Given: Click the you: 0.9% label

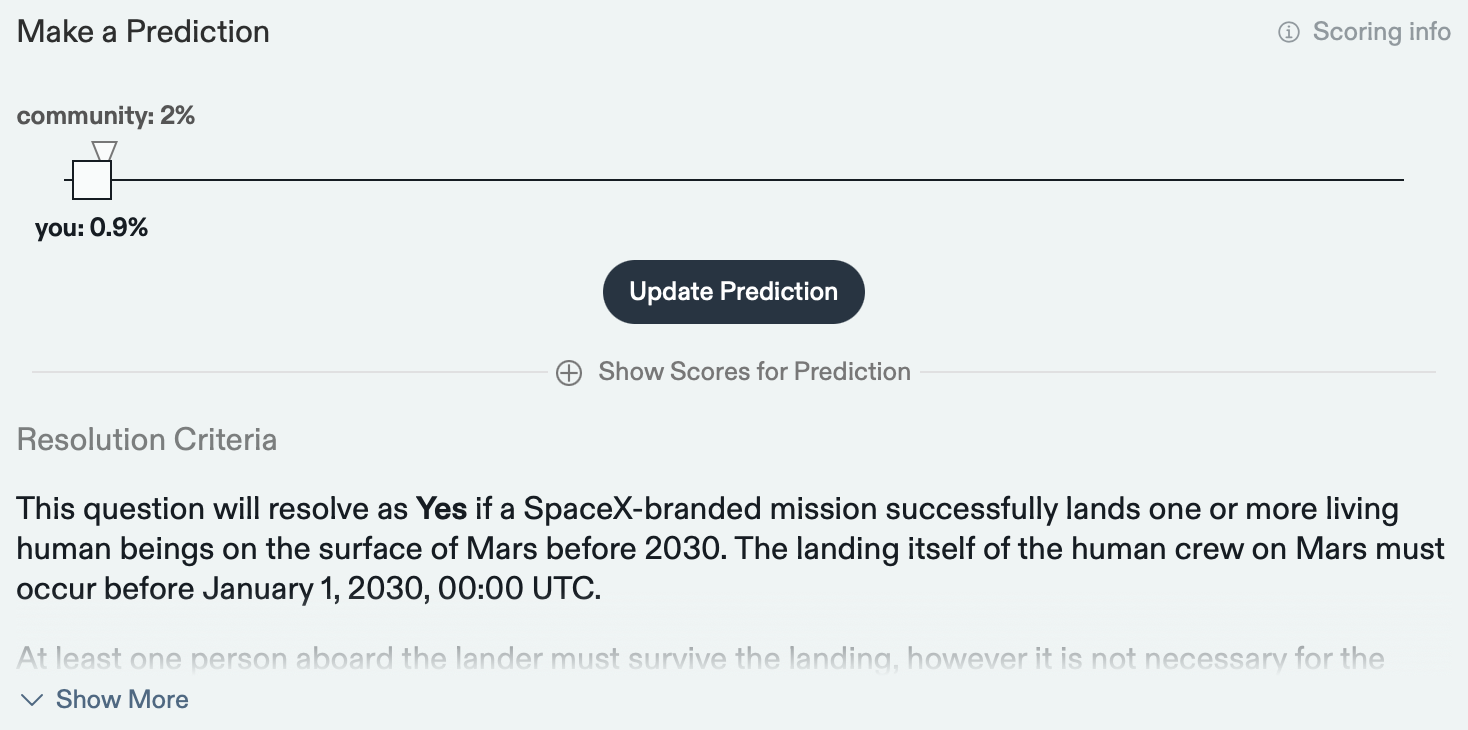Looking at the screenshot, I should 91,228.
